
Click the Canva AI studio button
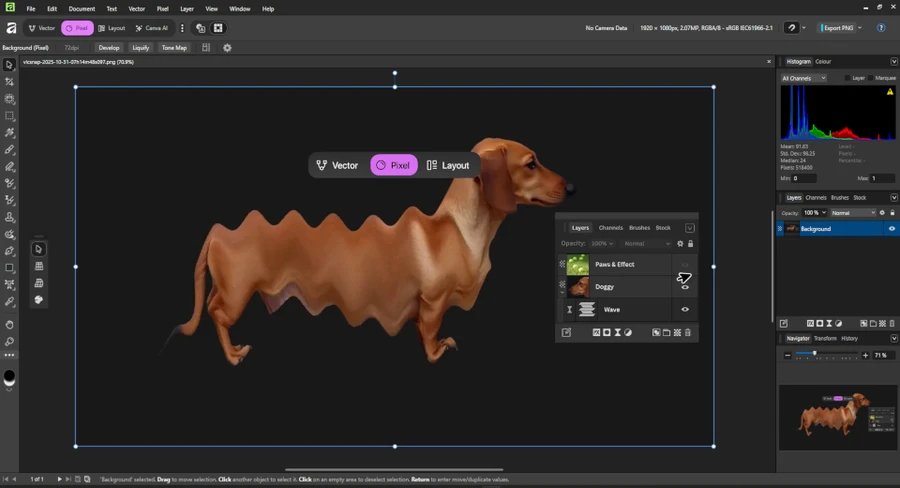click(x=151, y=28)
